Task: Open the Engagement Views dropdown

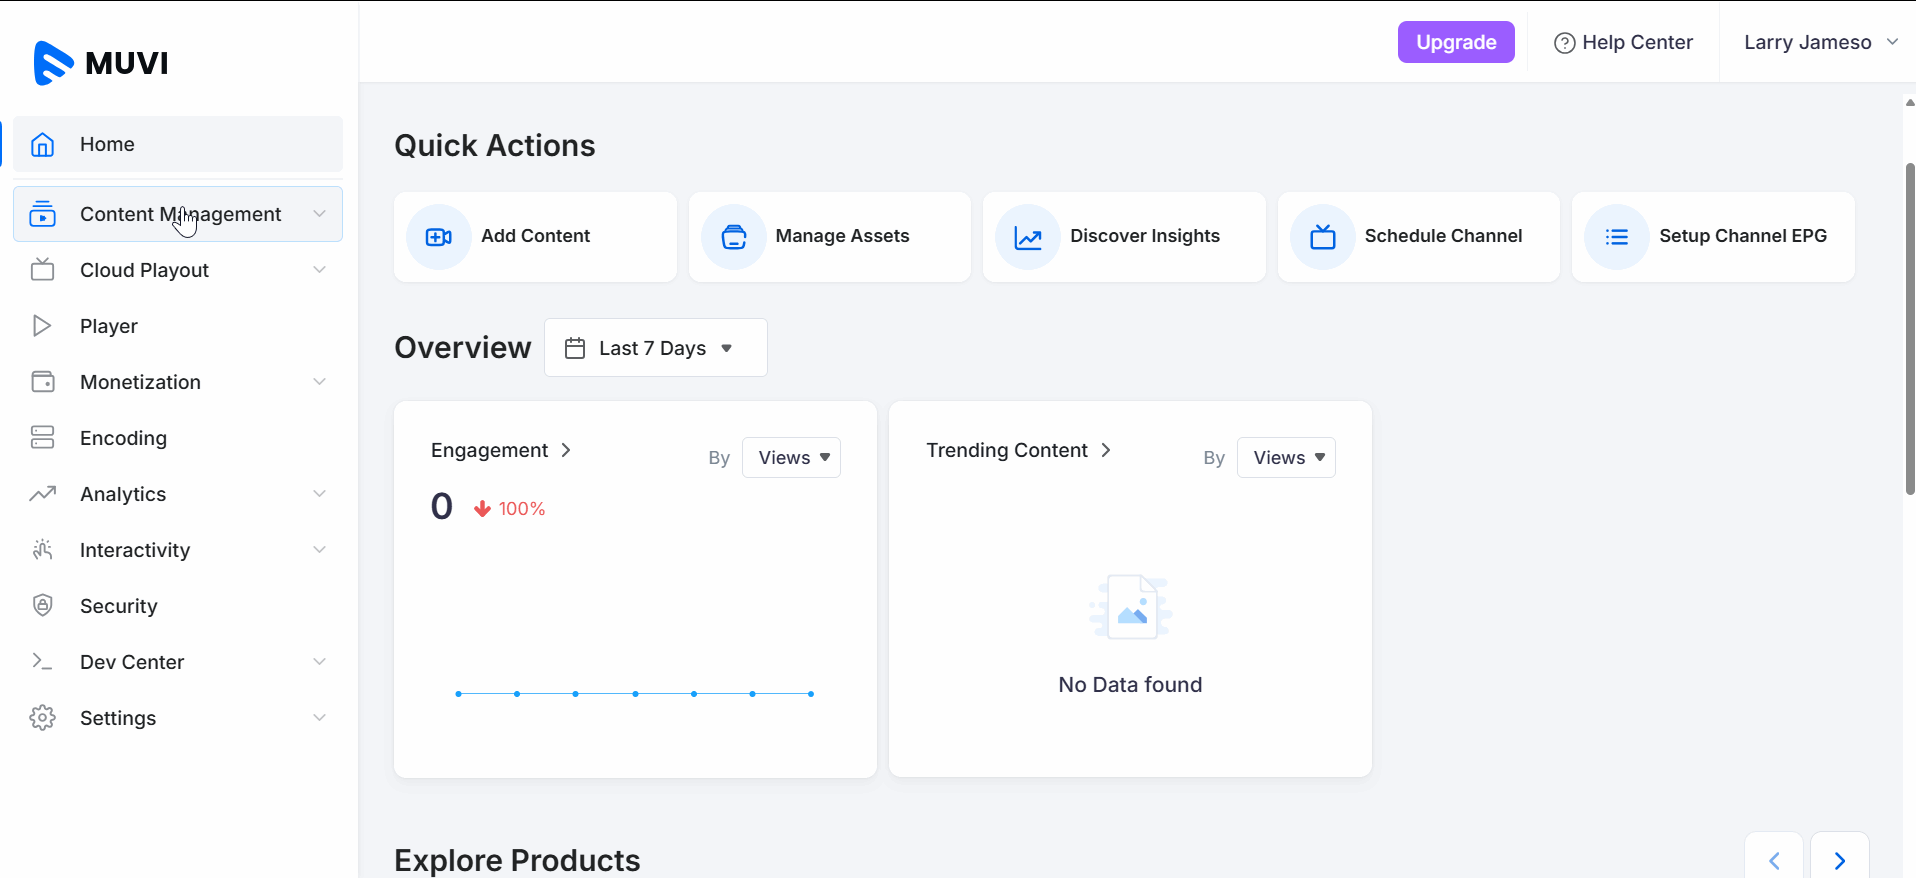Action: (x=791, y=458)
